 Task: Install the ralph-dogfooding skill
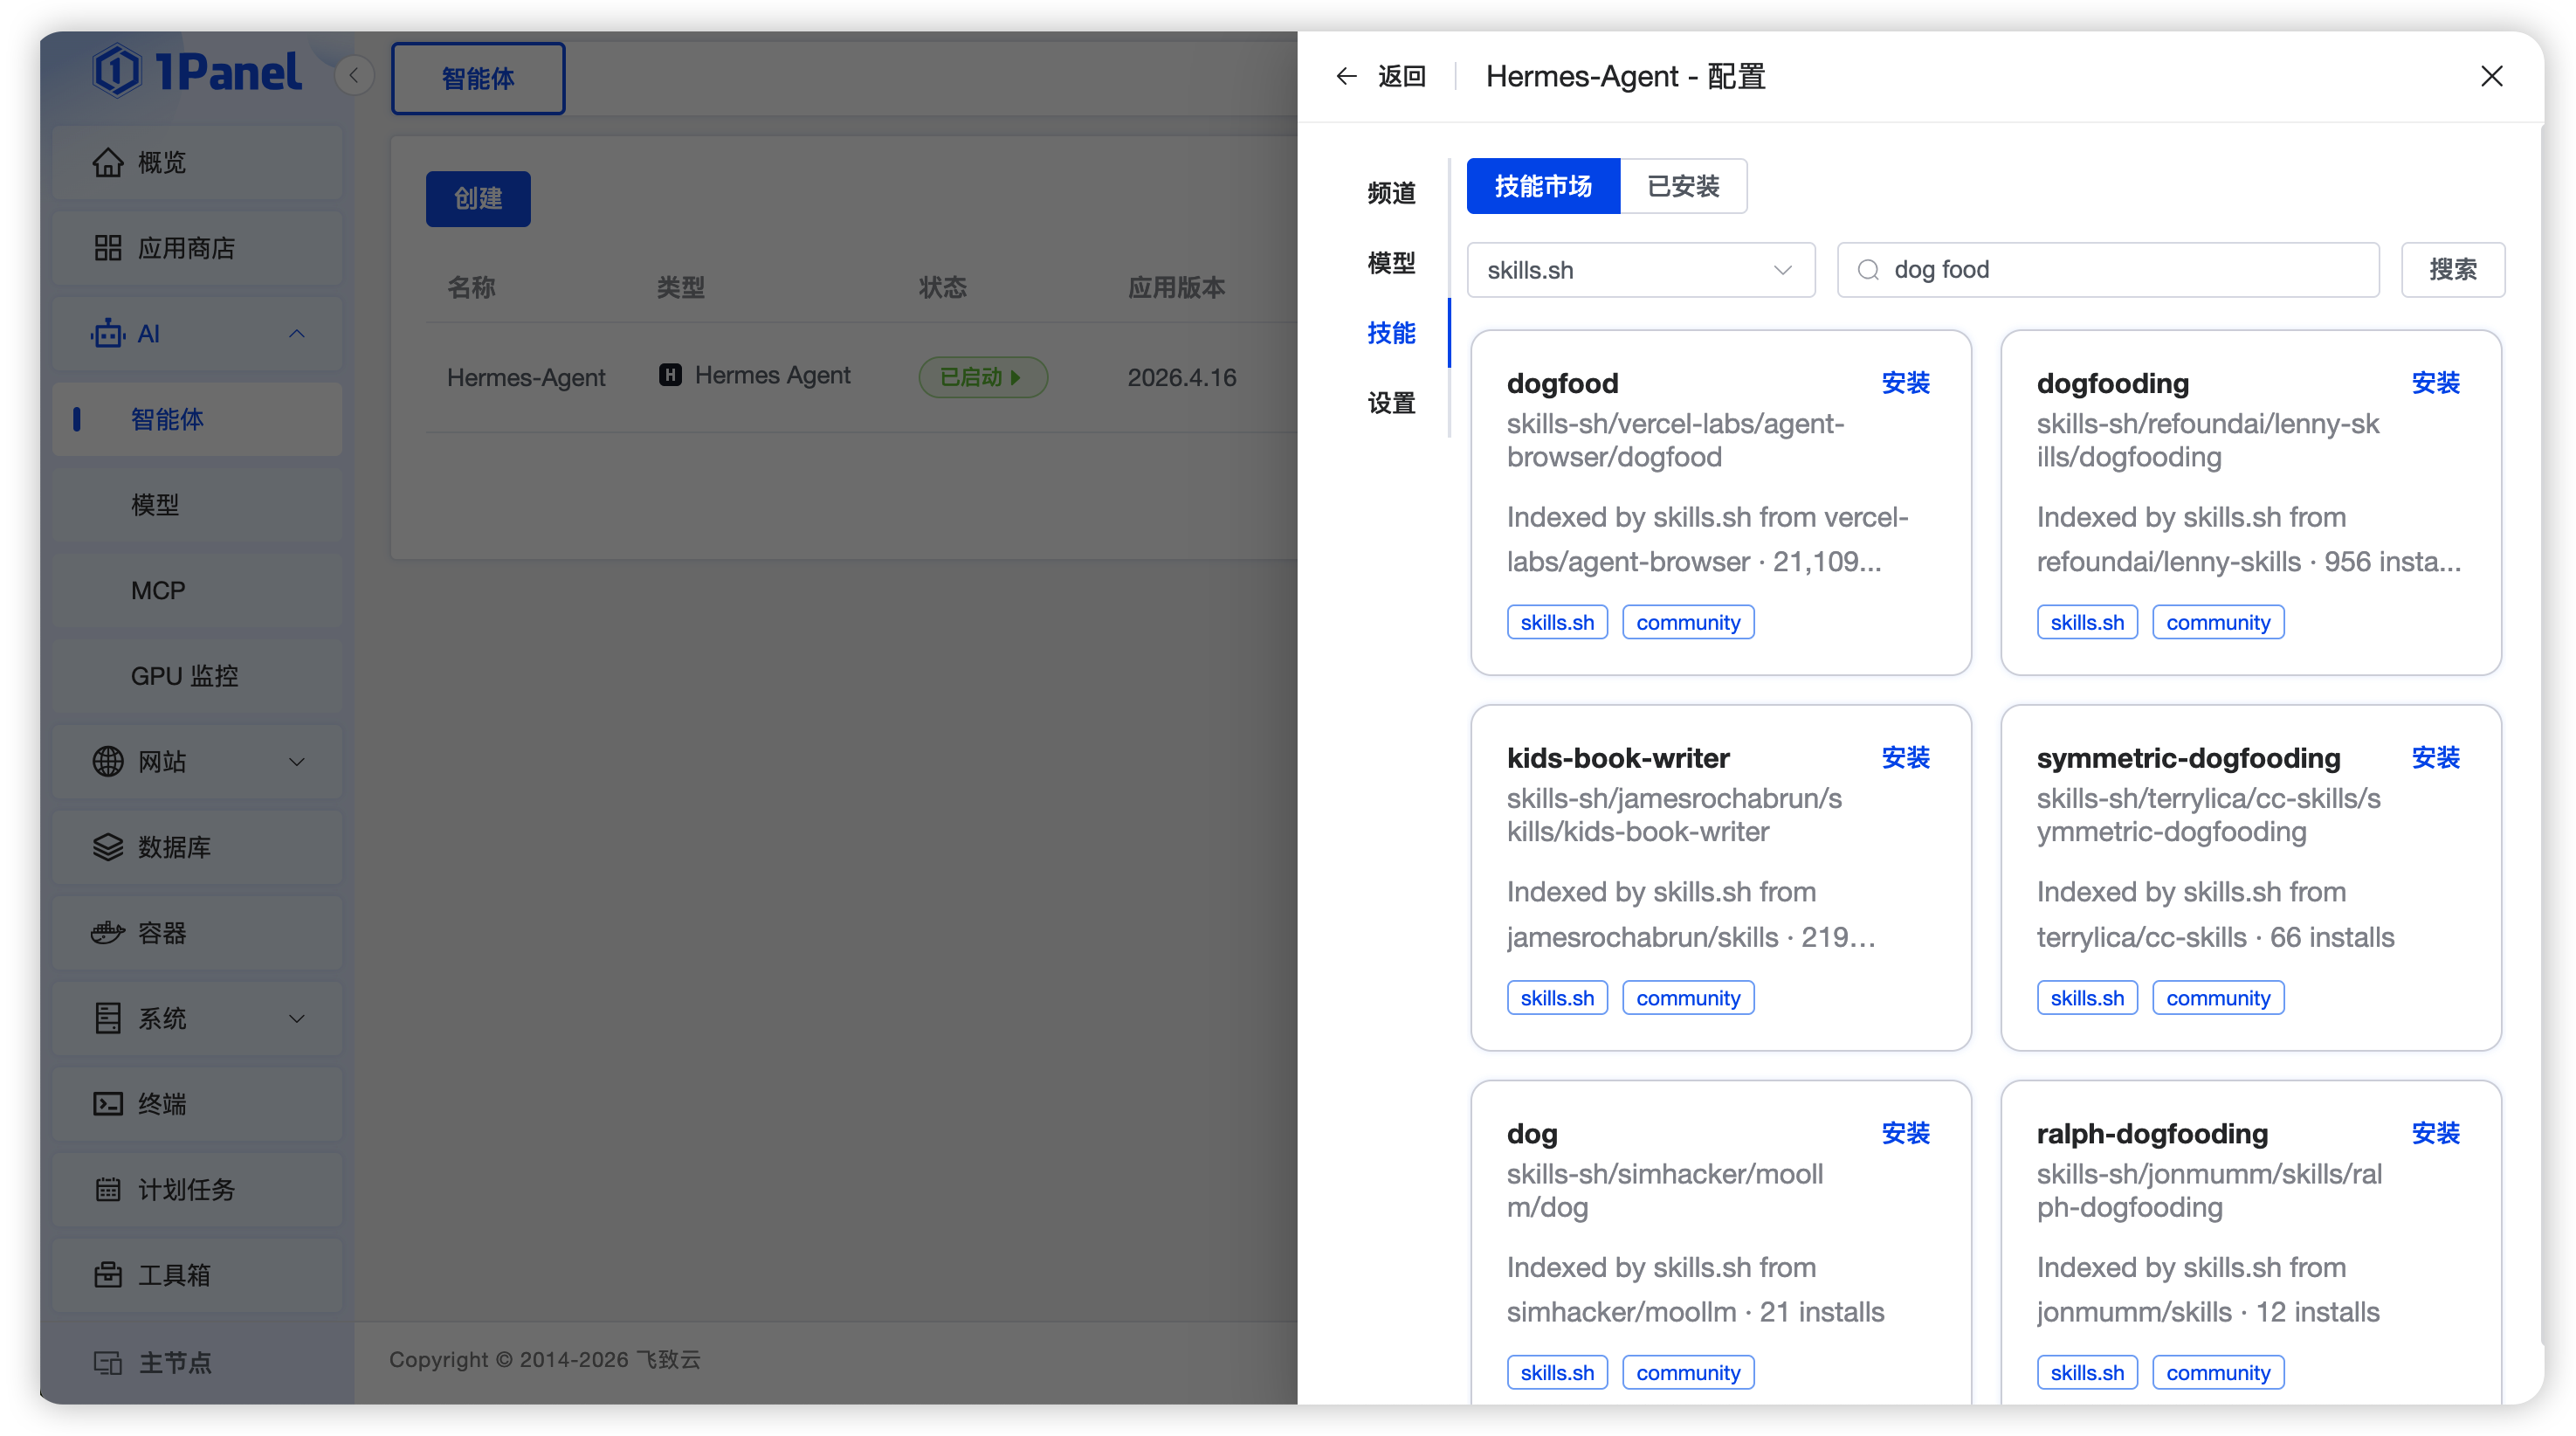[x=2435, y=1133]
